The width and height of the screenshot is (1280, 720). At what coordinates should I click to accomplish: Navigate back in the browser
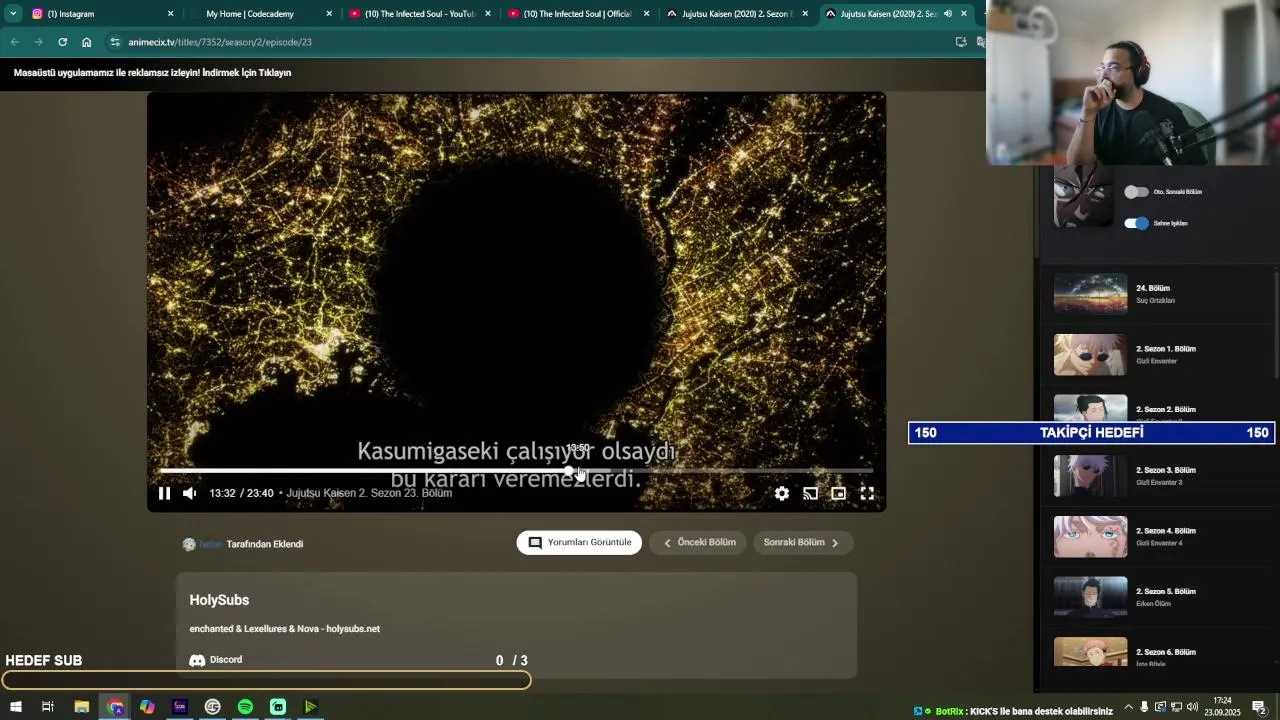click(x=14, y=42)
